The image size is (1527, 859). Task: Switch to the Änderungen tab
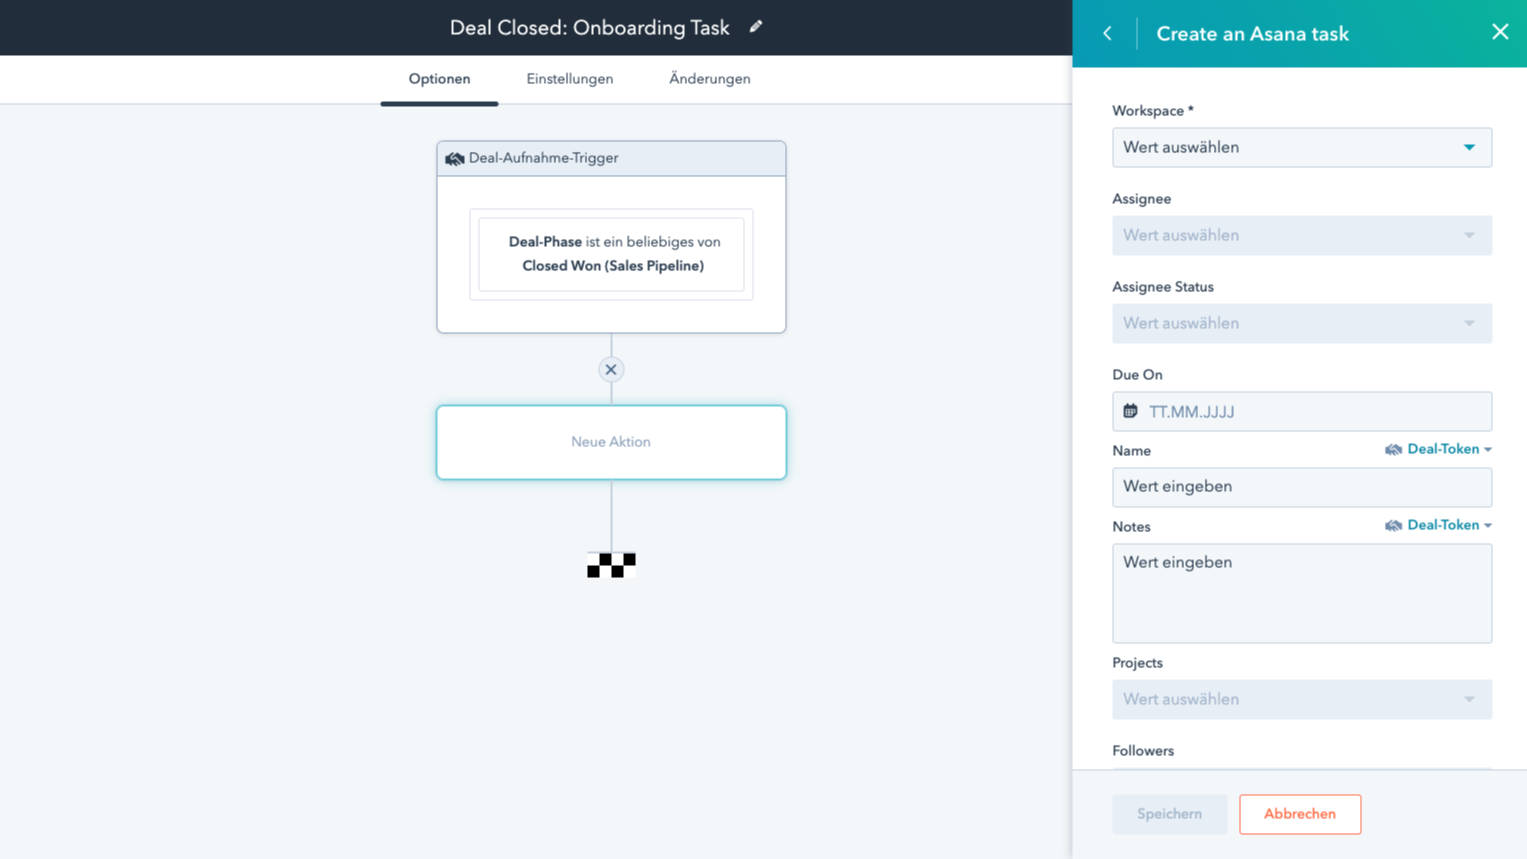tap(709, 79)
